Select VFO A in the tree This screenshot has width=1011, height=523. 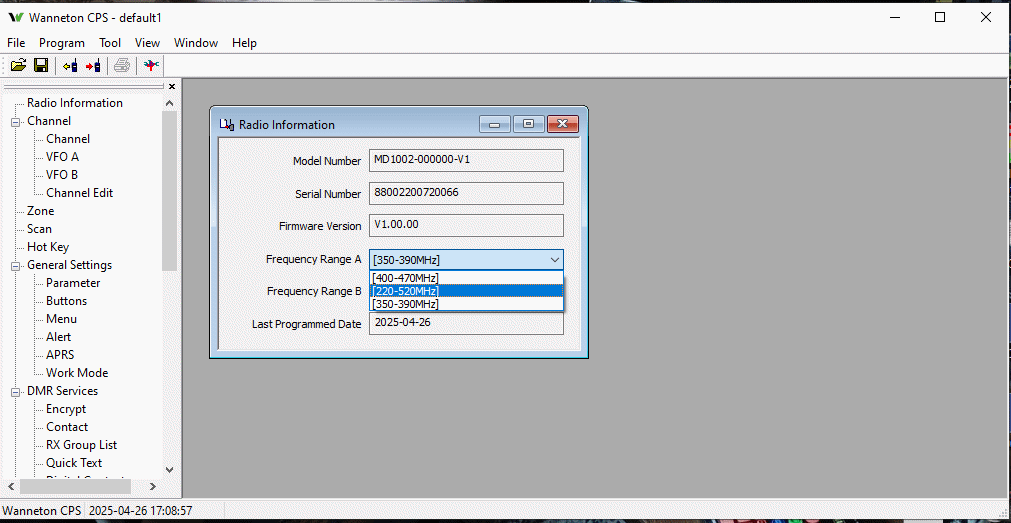click(63, 157)
